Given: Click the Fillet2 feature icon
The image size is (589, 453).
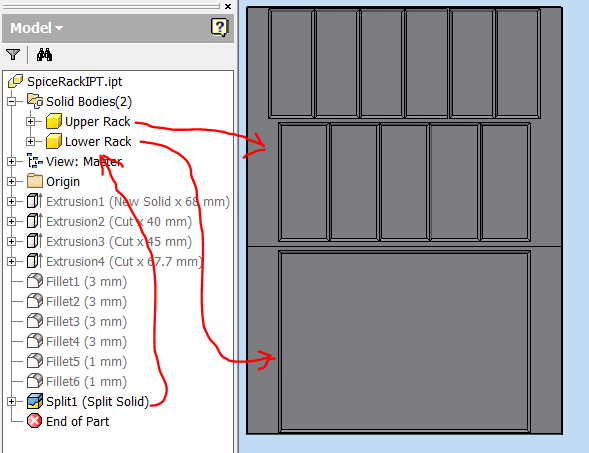Looking at the screenshot, I should click(x=35, y=301).
